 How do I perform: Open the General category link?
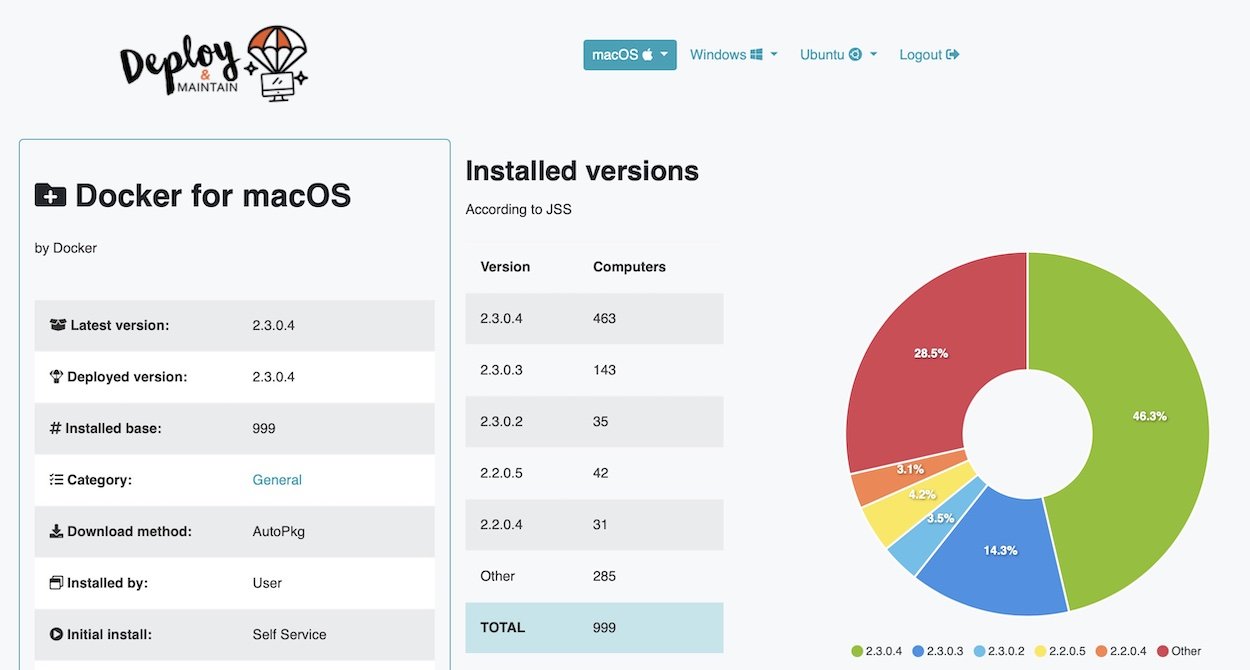(x=277, y=480)
